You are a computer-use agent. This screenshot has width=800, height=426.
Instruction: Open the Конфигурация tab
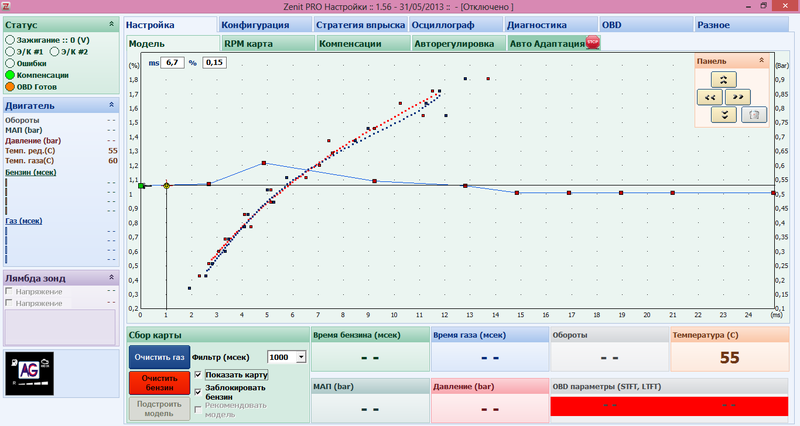pyautogui.click(x=265, y=24)
